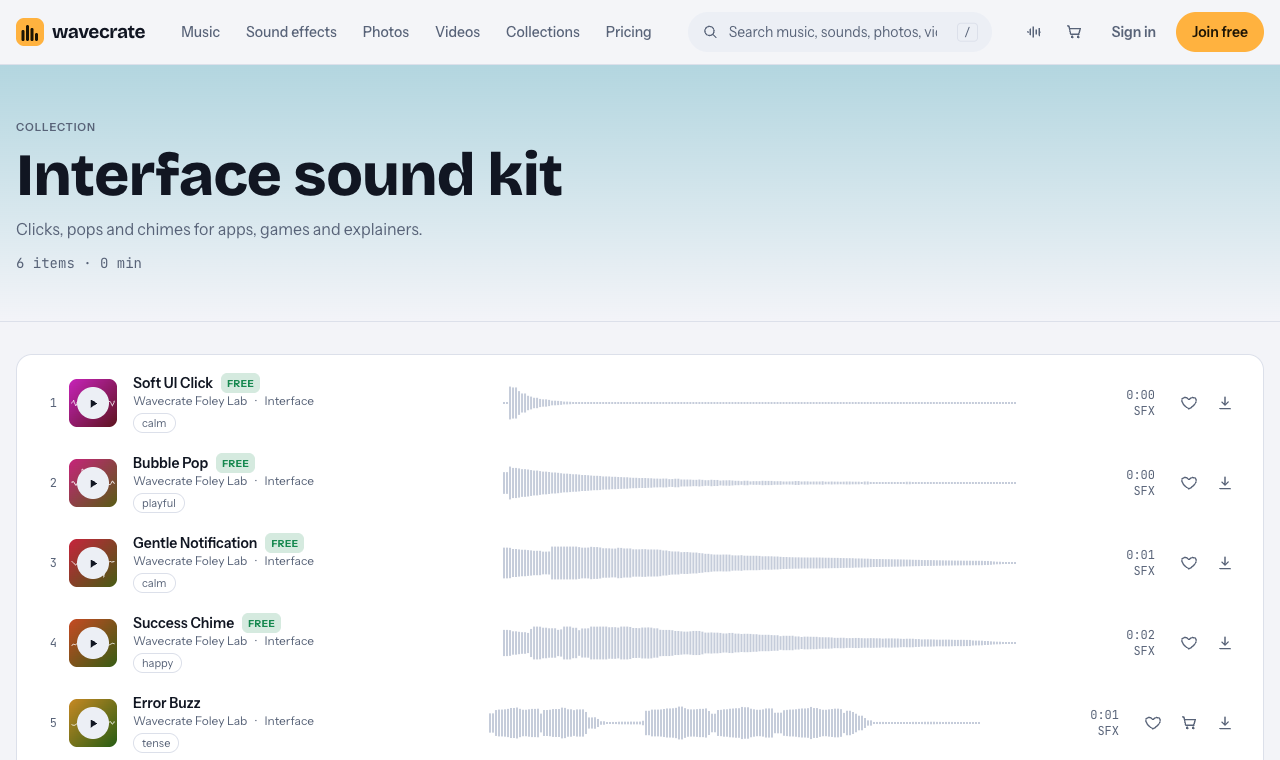This screenshot has width=1280, height=760.
Task: Open the Music menu item
Action: (x=200, y=32)
